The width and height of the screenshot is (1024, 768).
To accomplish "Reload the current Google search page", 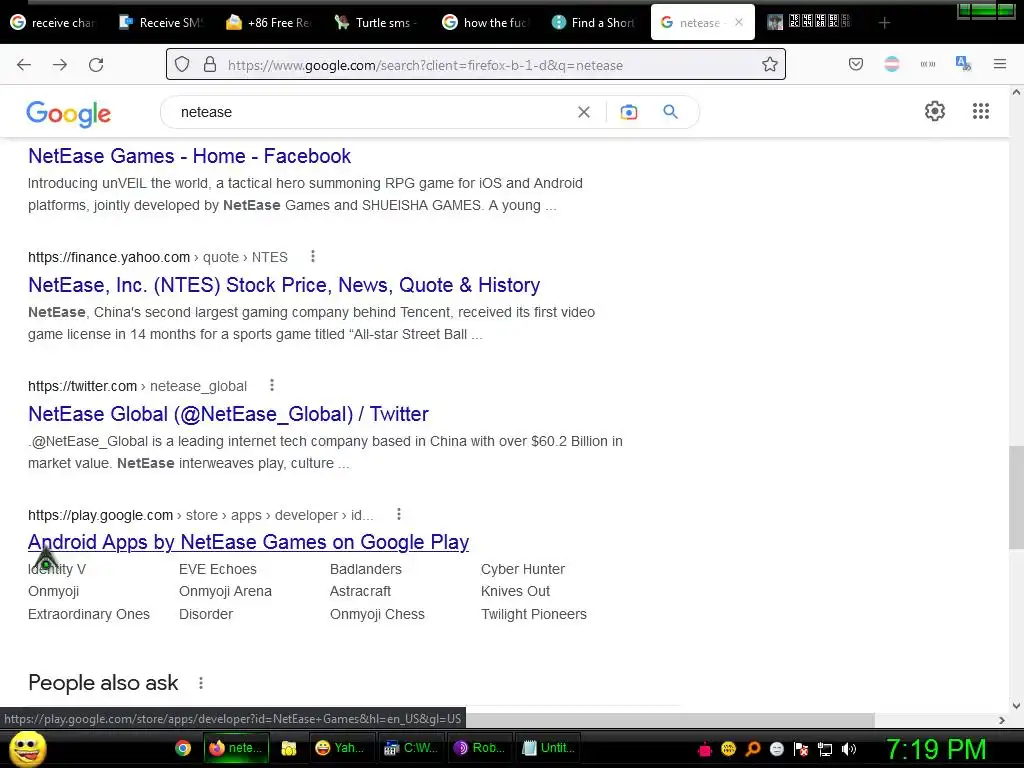I will 96,65.
